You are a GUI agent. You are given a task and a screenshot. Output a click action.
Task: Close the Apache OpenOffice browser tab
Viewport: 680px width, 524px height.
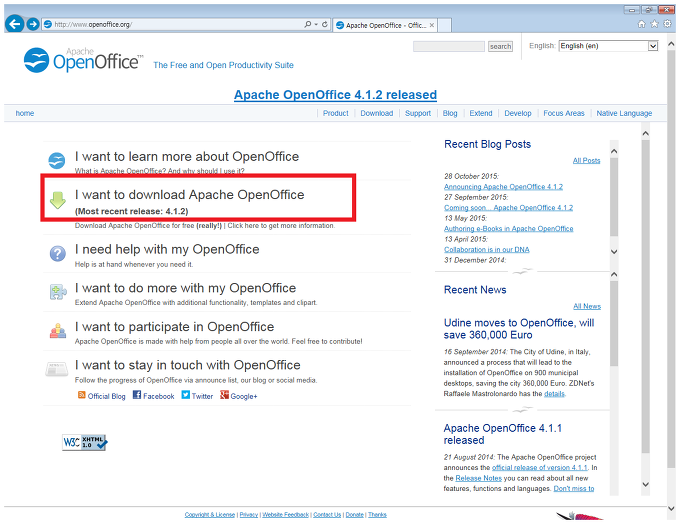(x=432, y=25)
